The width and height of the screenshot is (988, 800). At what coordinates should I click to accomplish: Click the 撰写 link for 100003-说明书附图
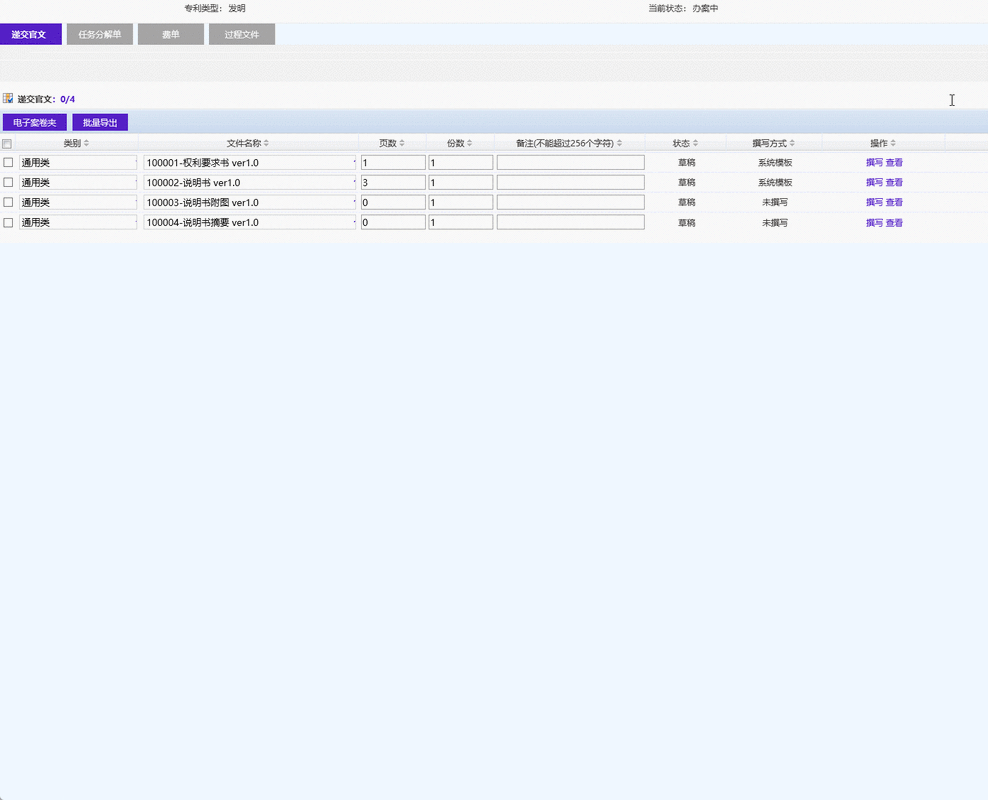(874, 202)
